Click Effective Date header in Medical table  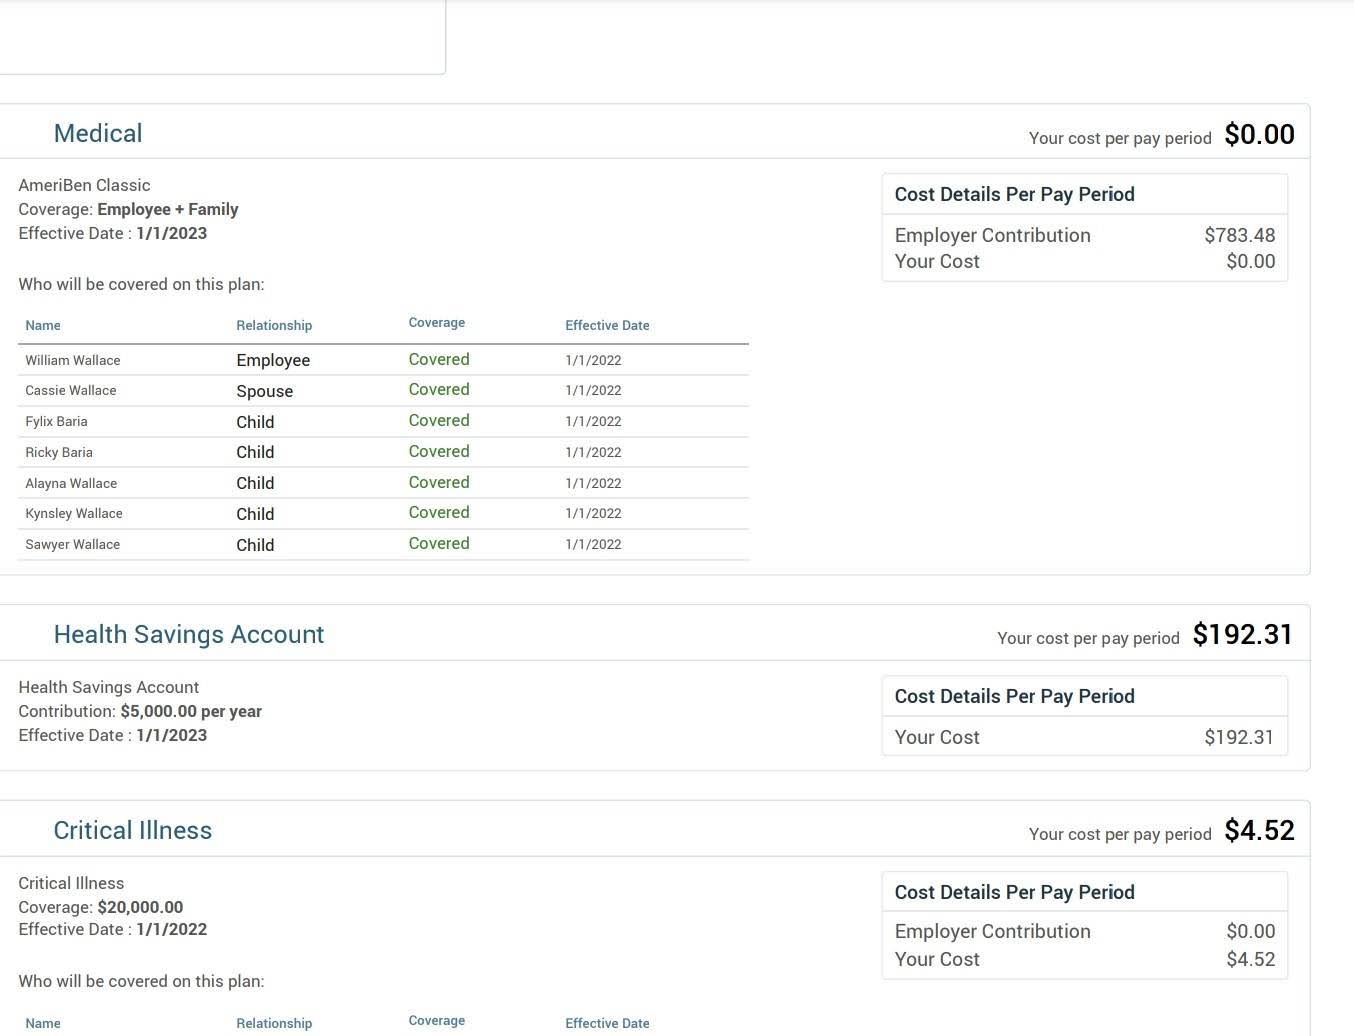point(607,325)
